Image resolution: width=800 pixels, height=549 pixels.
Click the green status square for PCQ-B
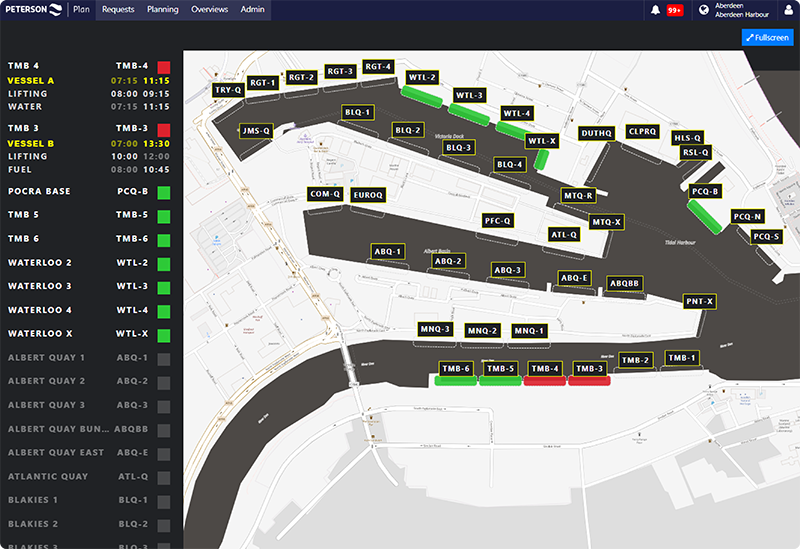coord(164,192)
